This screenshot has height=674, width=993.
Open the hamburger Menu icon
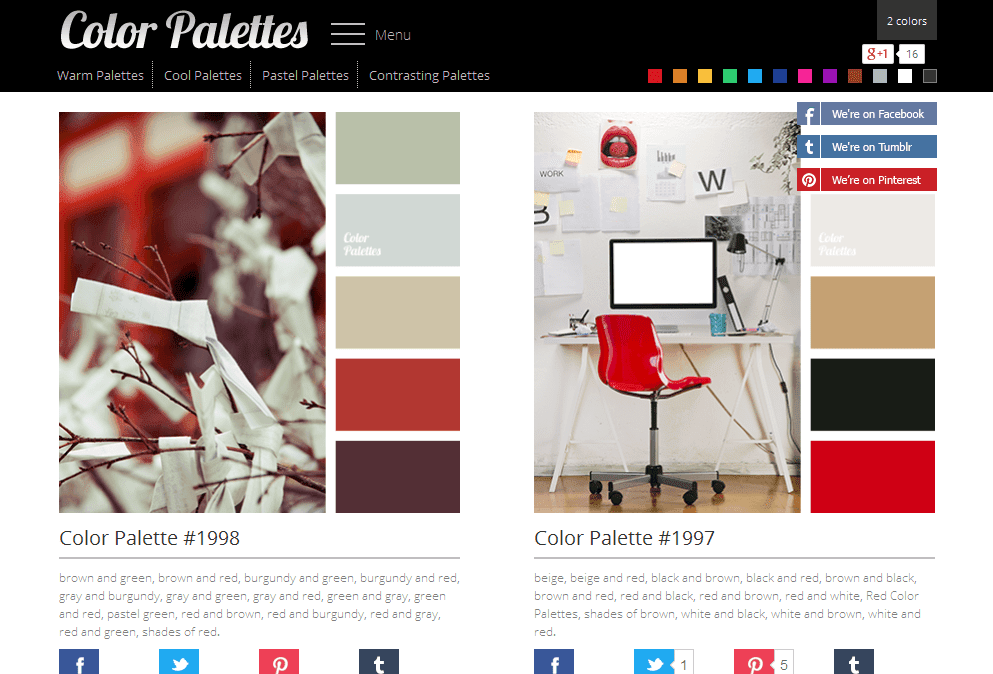point(348,34)
